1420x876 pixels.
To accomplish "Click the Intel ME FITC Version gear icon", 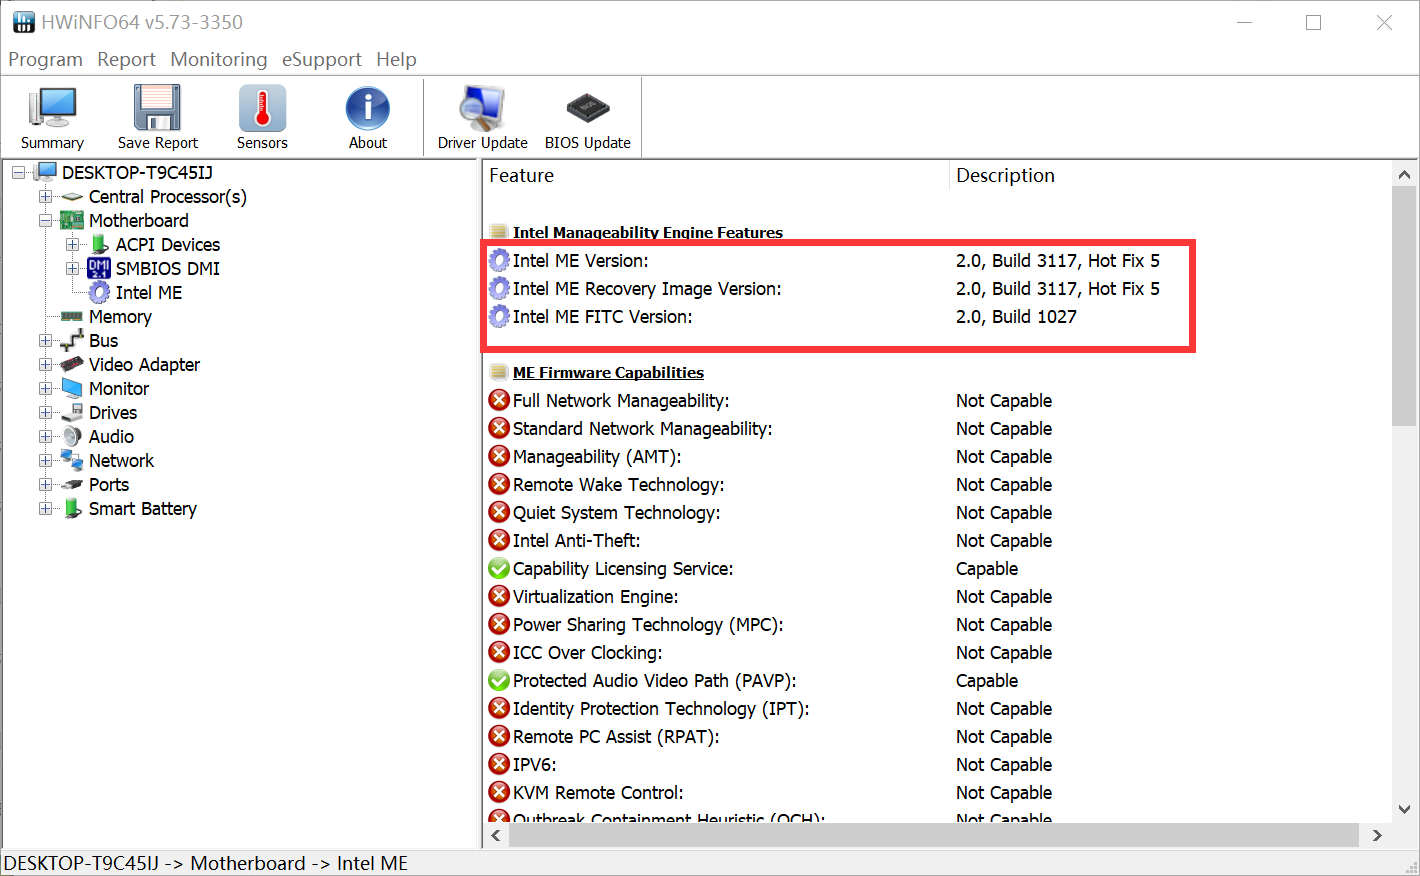I will pyautogui.click(x=499, y=317).
